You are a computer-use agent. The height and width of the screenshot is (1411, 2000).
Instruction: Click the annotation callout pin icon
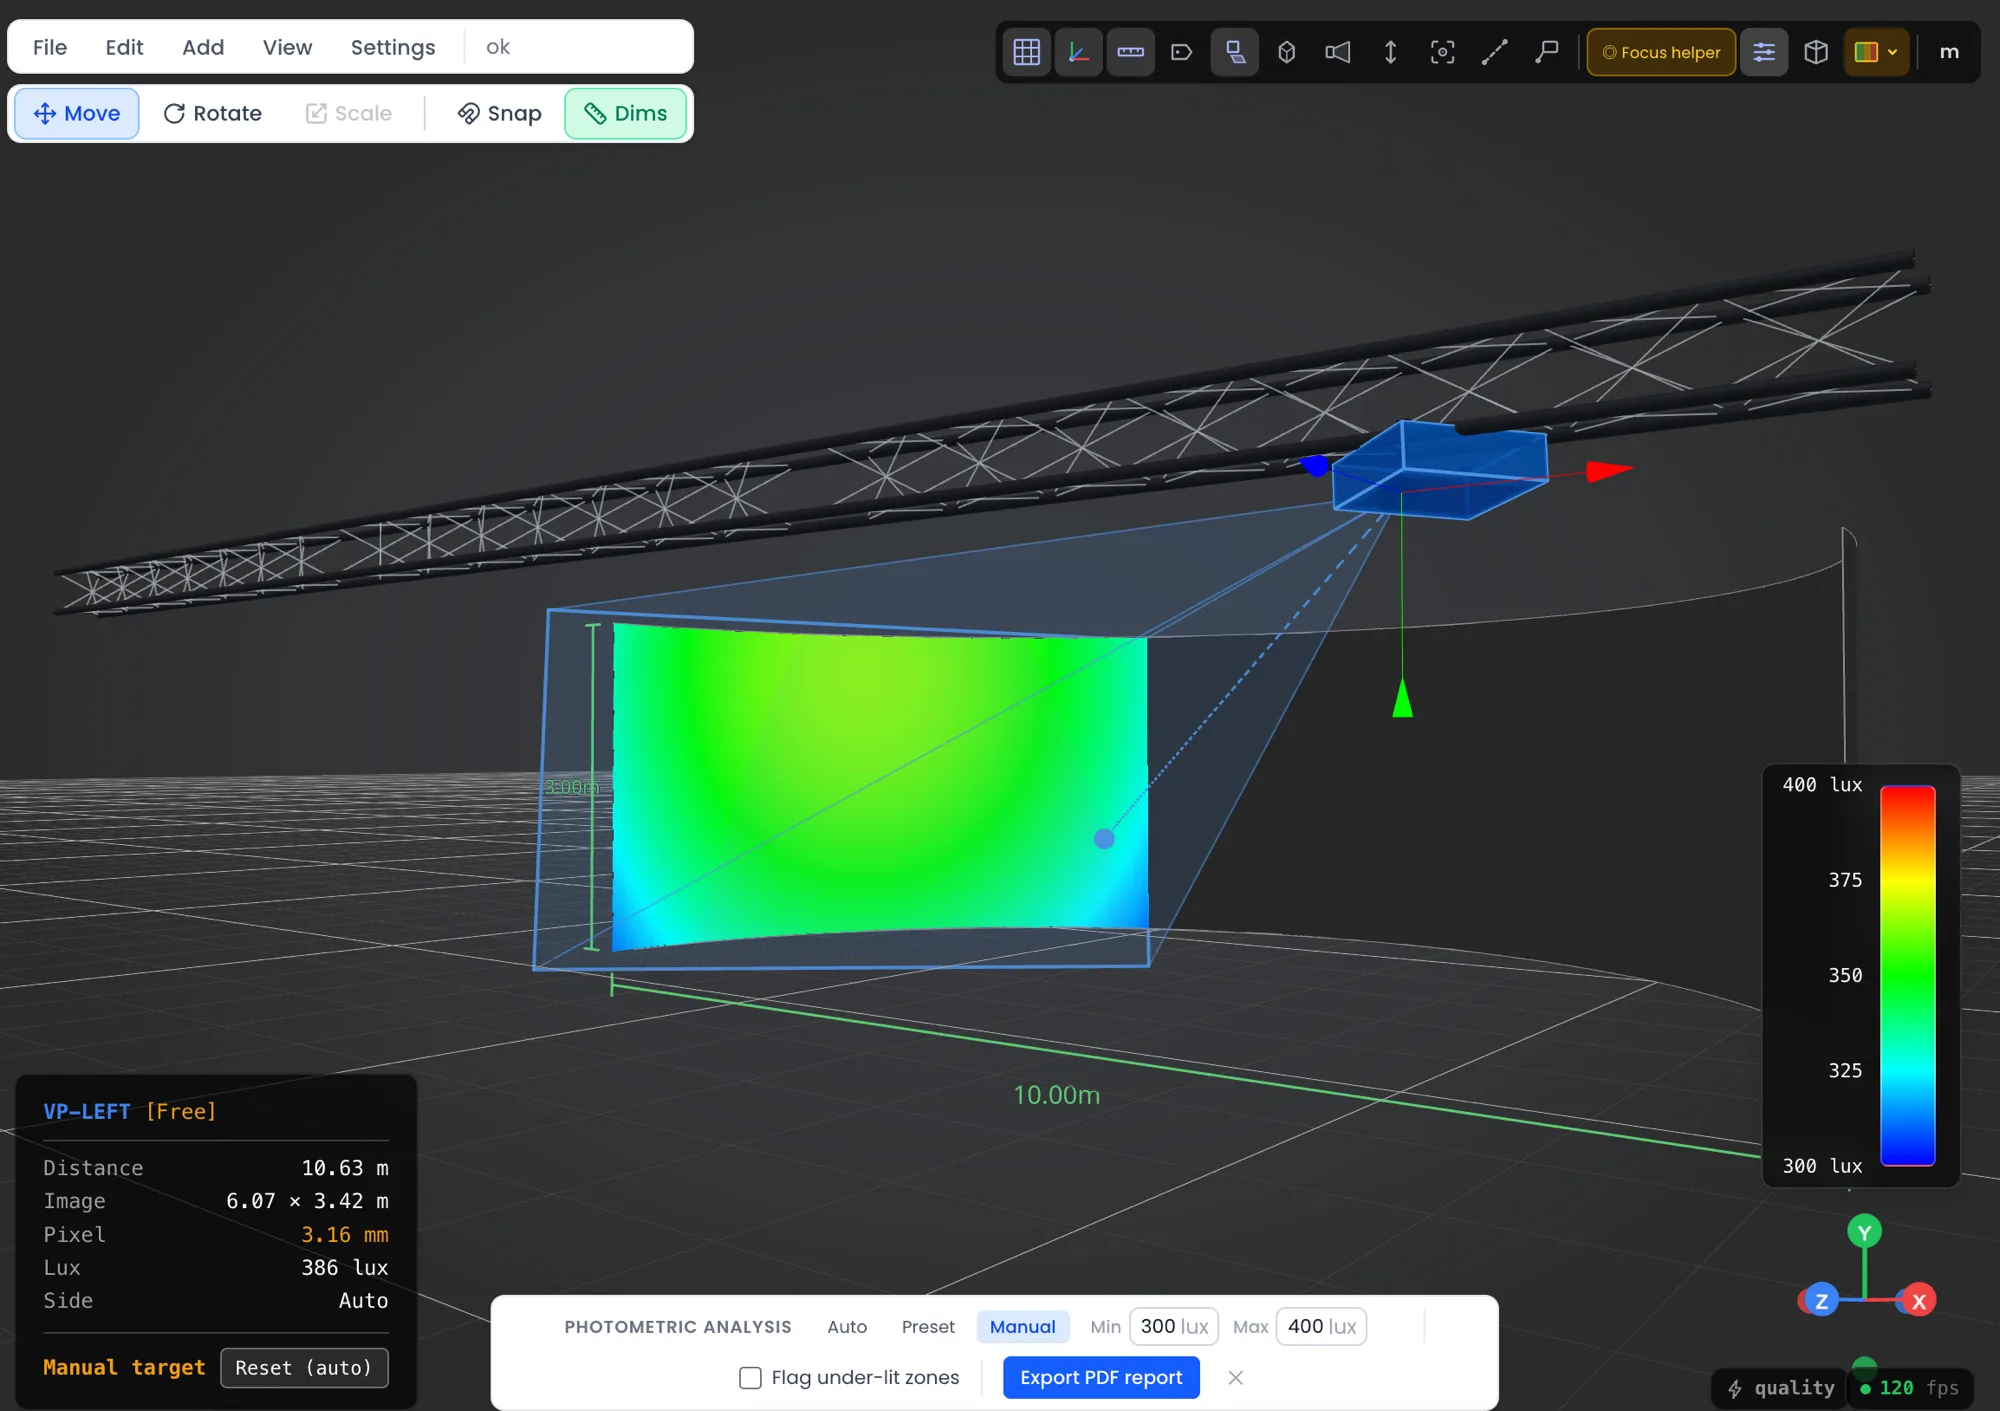[1547, 52]
